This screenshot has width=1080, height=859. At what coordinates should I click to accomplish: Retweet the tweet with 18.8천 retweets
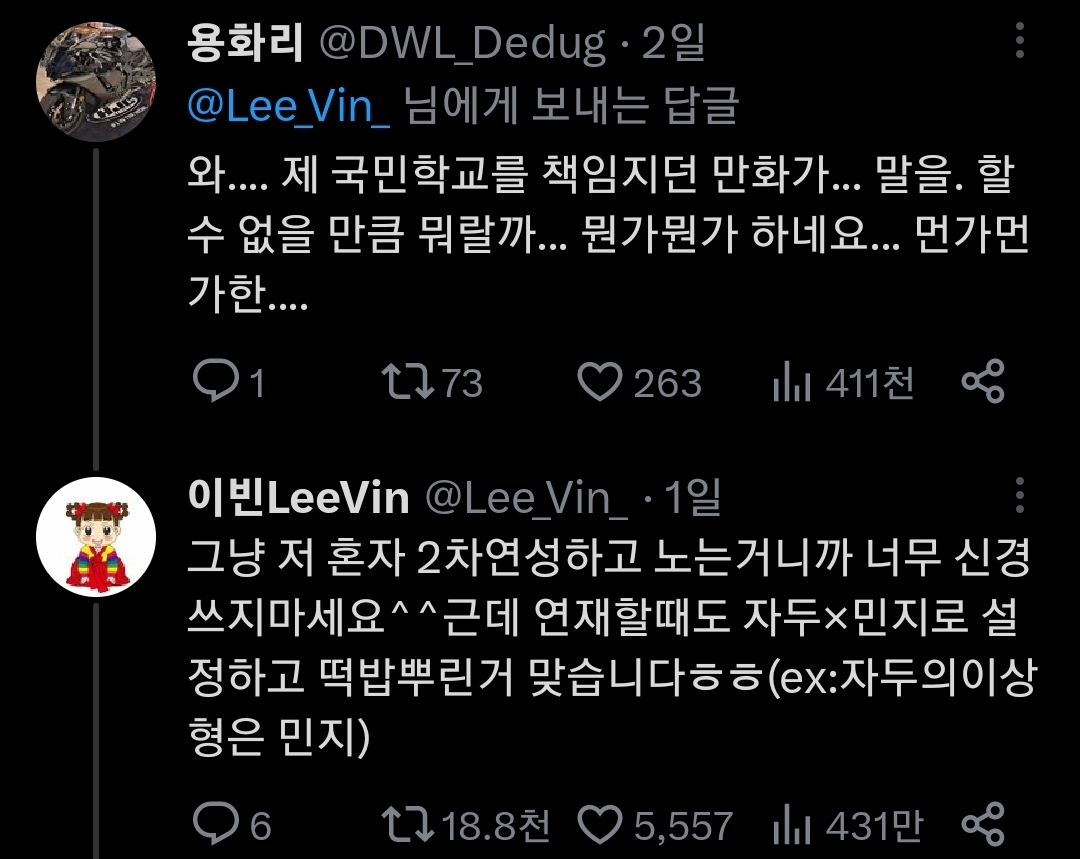[x=407, y=825]
